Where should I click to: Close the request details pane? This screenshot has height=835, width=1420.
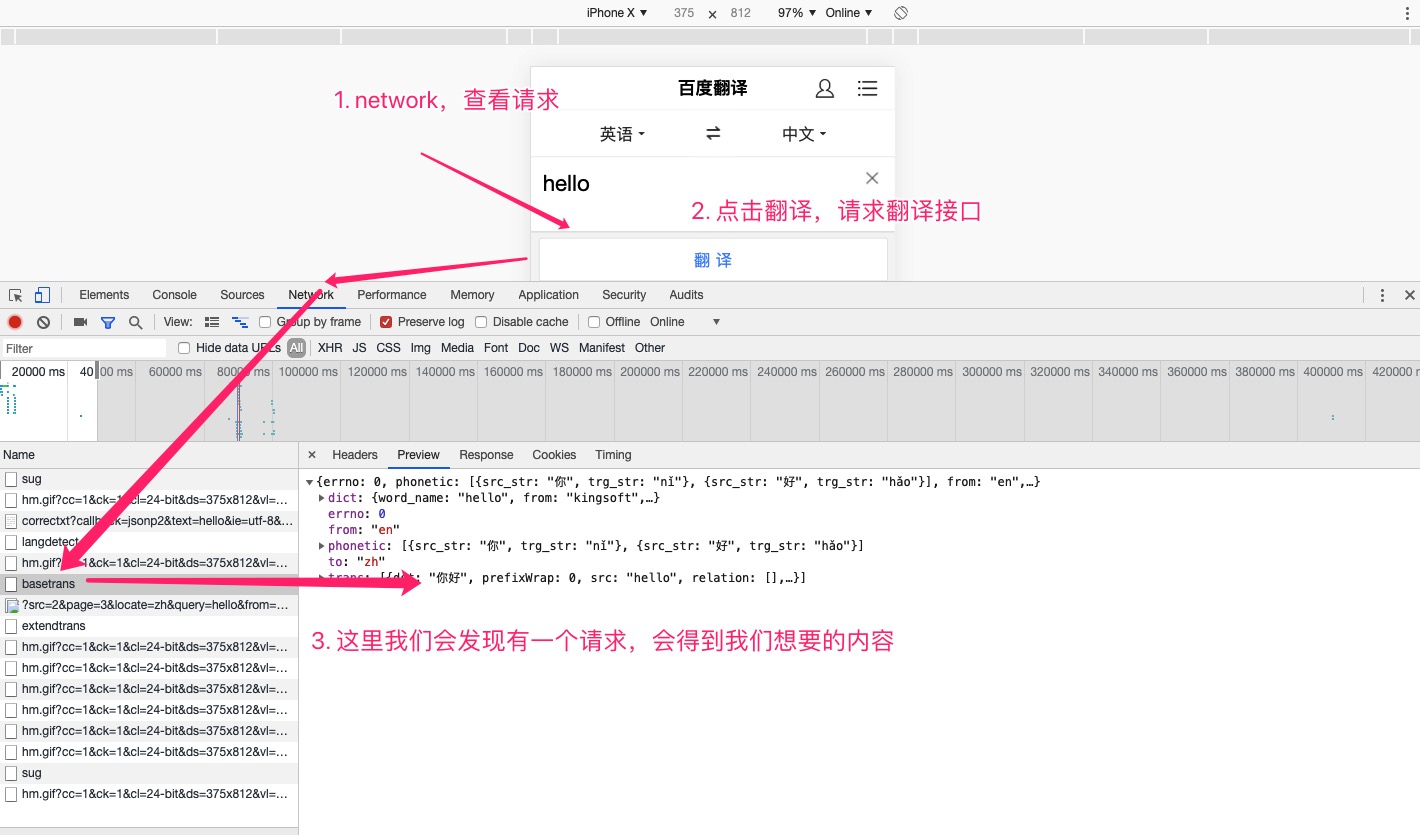pos(312,454)
